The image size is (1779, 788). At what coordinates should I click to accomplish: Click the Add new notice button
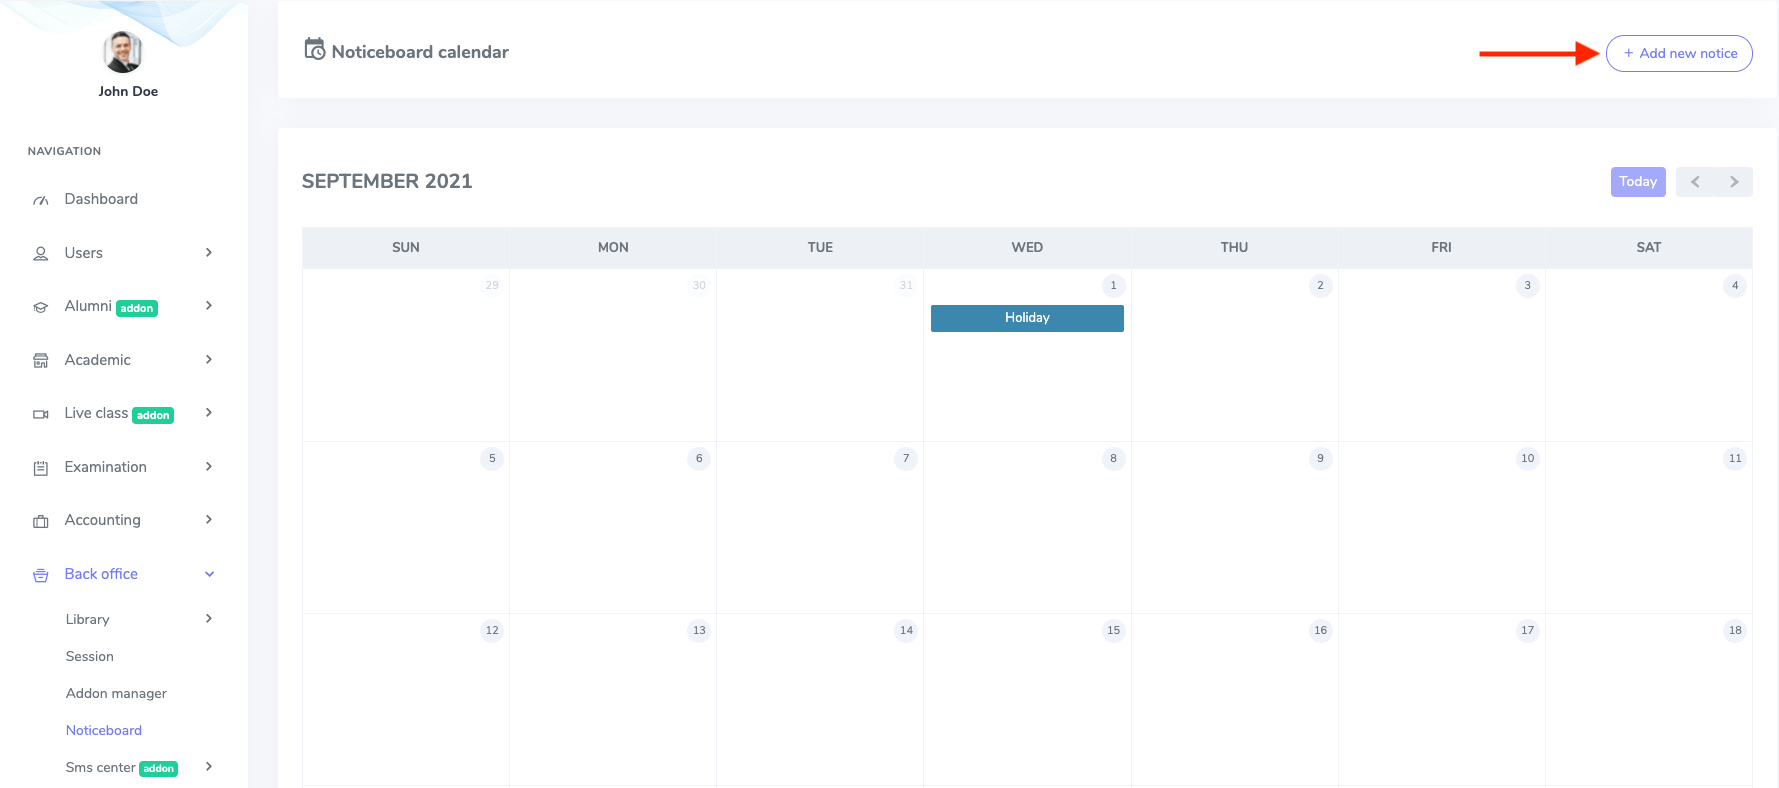[1679, 54]
